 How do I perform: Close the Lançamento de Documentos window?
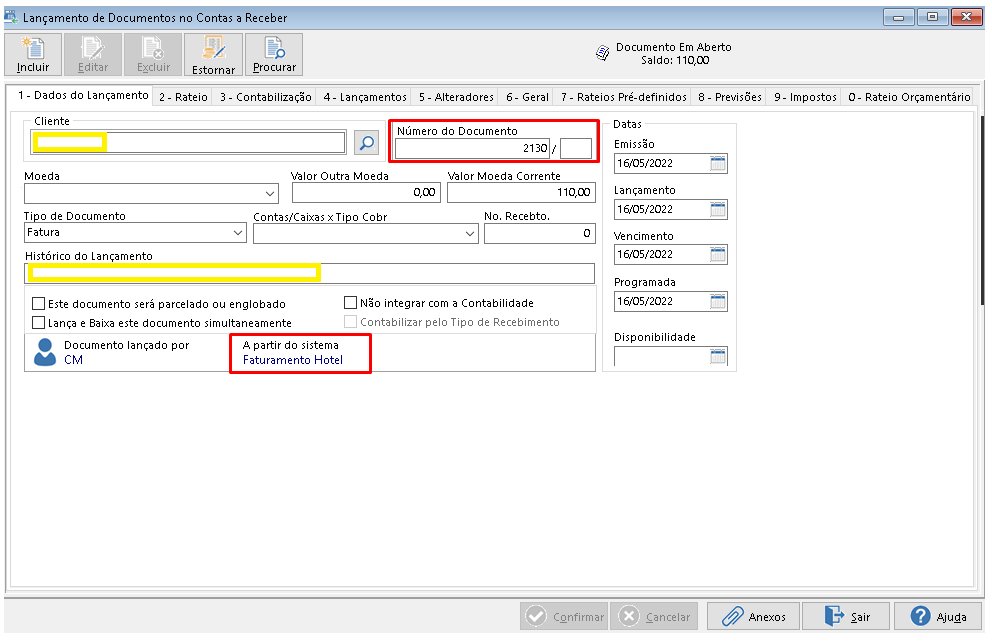(967, 17)
